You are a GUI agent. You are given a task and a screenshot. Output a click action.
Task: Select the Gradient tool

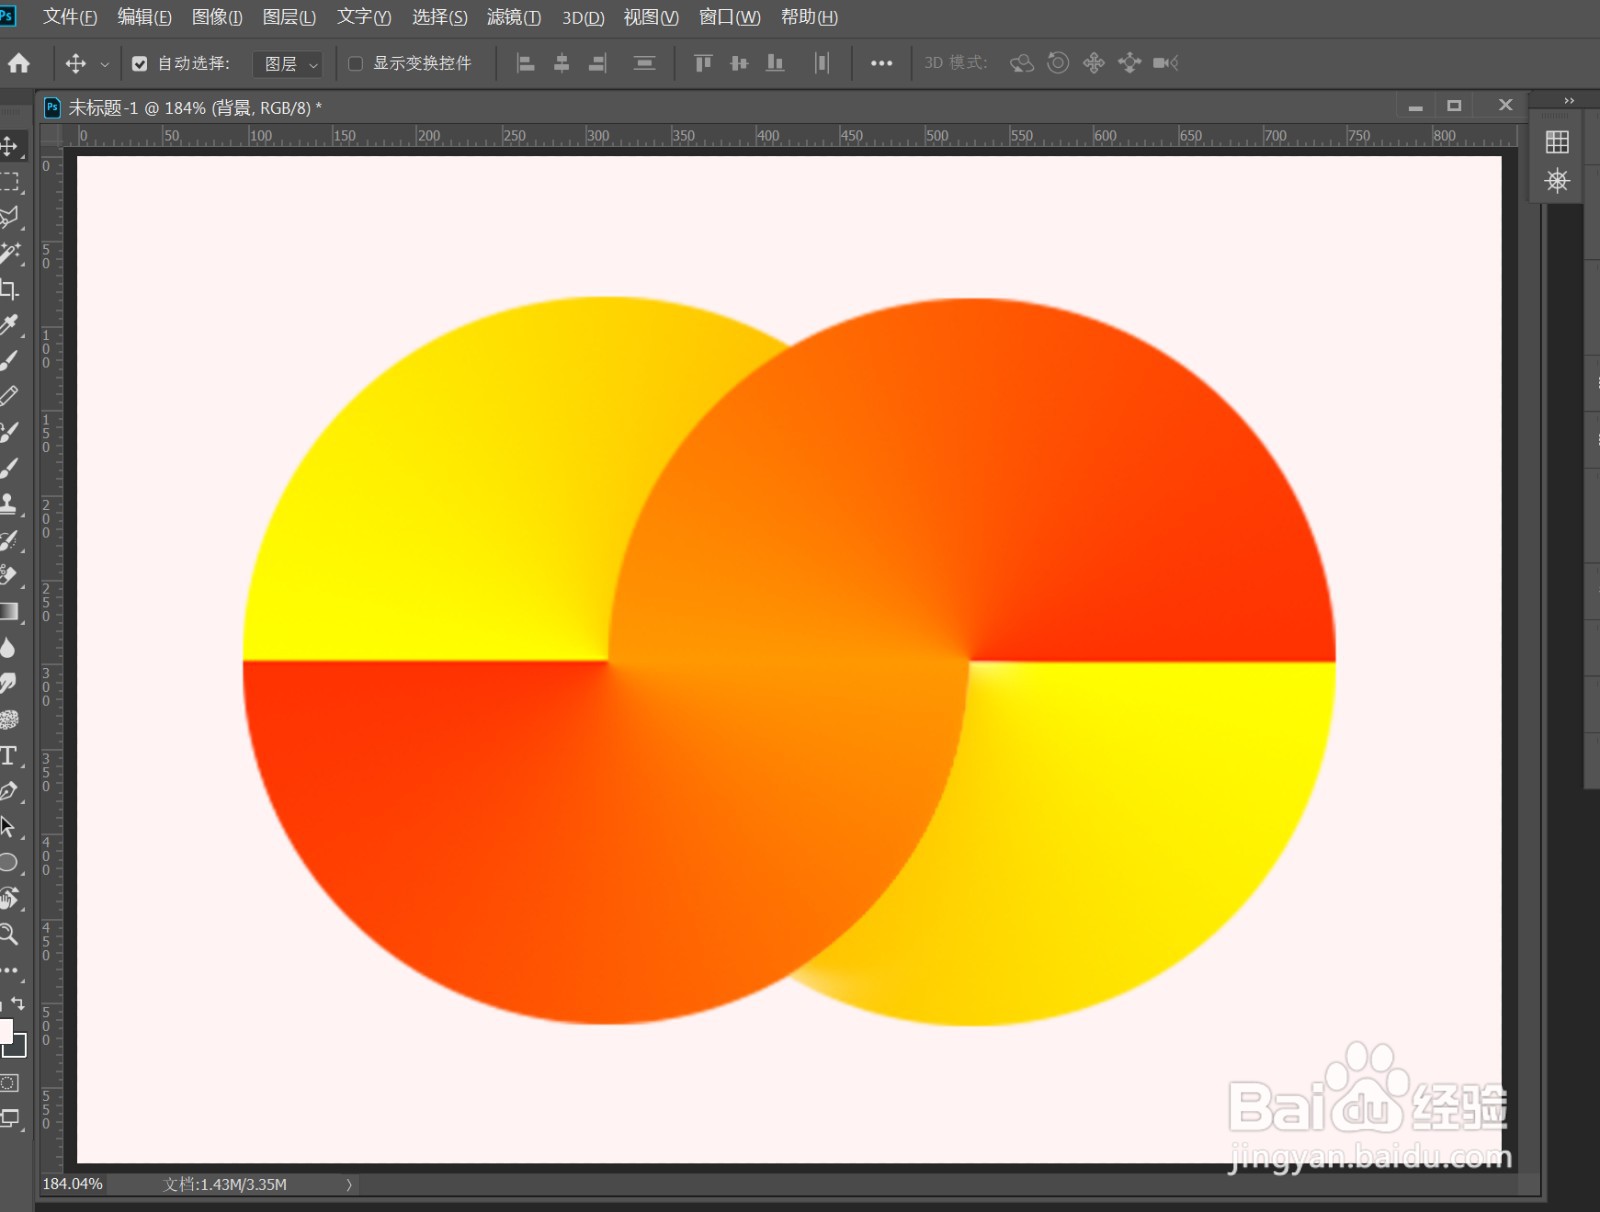point(9,611)
